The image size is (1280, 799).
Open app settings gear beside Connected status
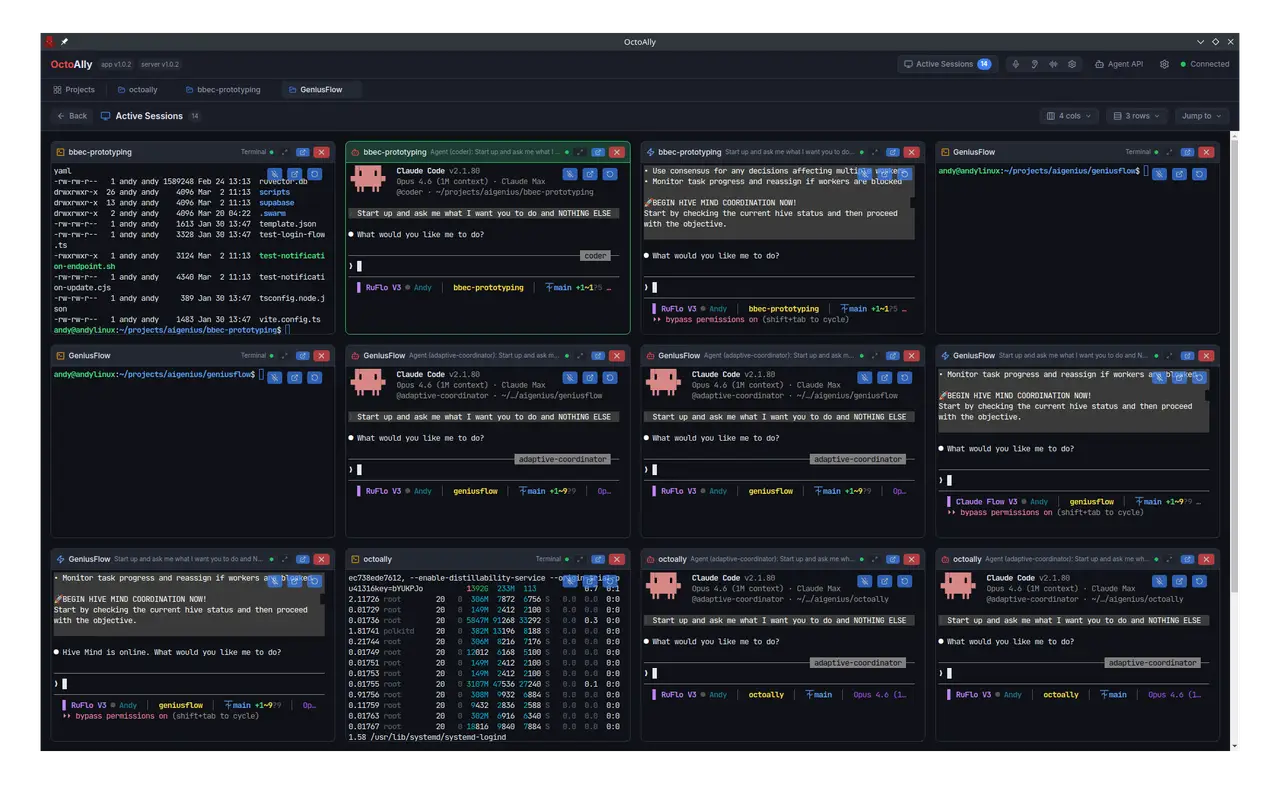click(x=1164, y=64)
